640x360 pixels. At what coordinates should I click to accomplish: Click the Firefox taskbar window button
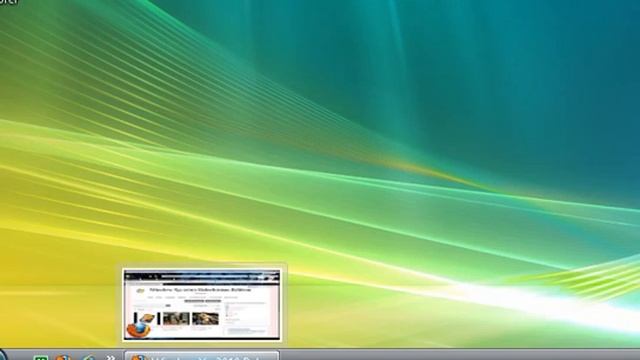[x=202, y=356]
